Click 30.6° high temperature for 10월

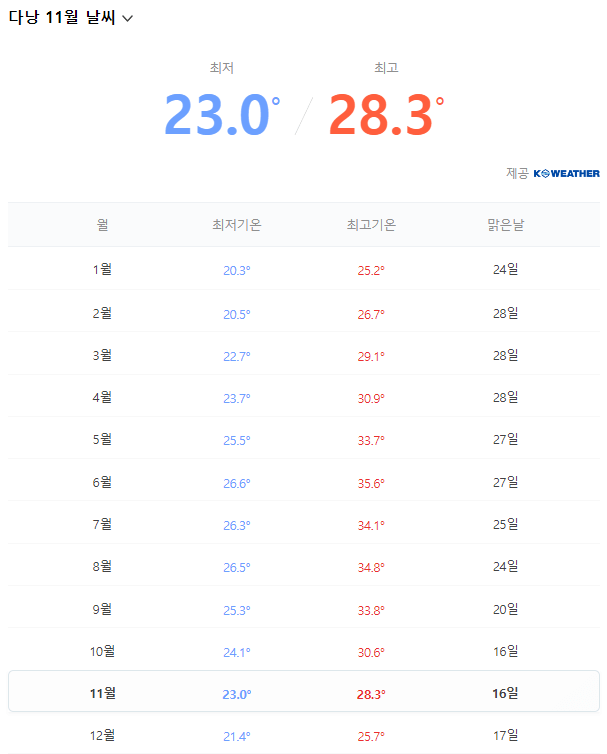point(371,653)
